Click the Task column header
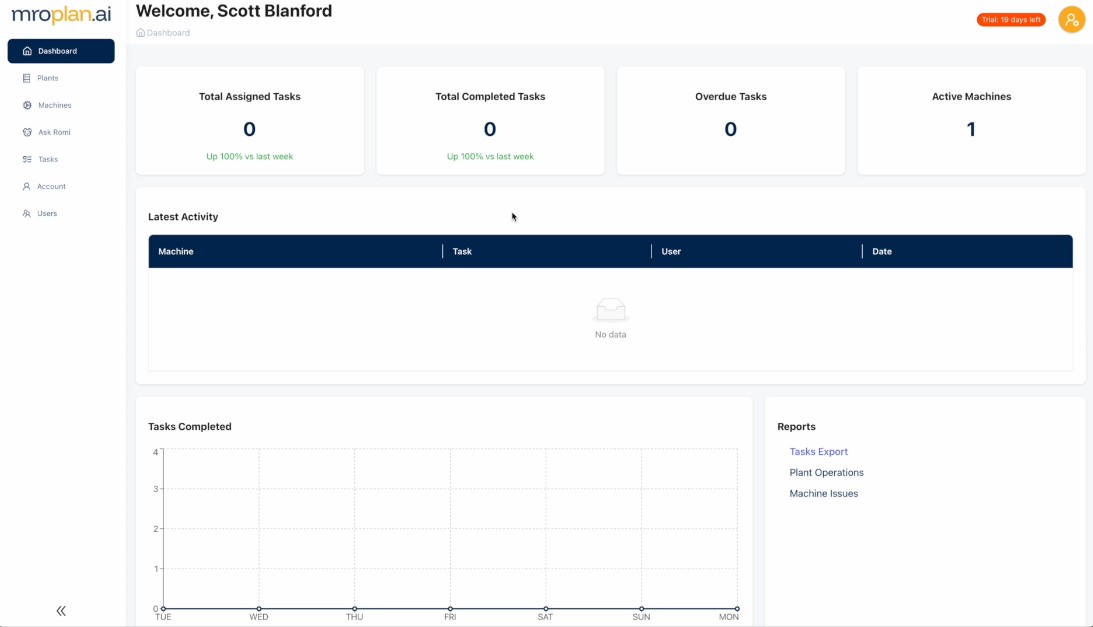 click(x=547, y=251)
